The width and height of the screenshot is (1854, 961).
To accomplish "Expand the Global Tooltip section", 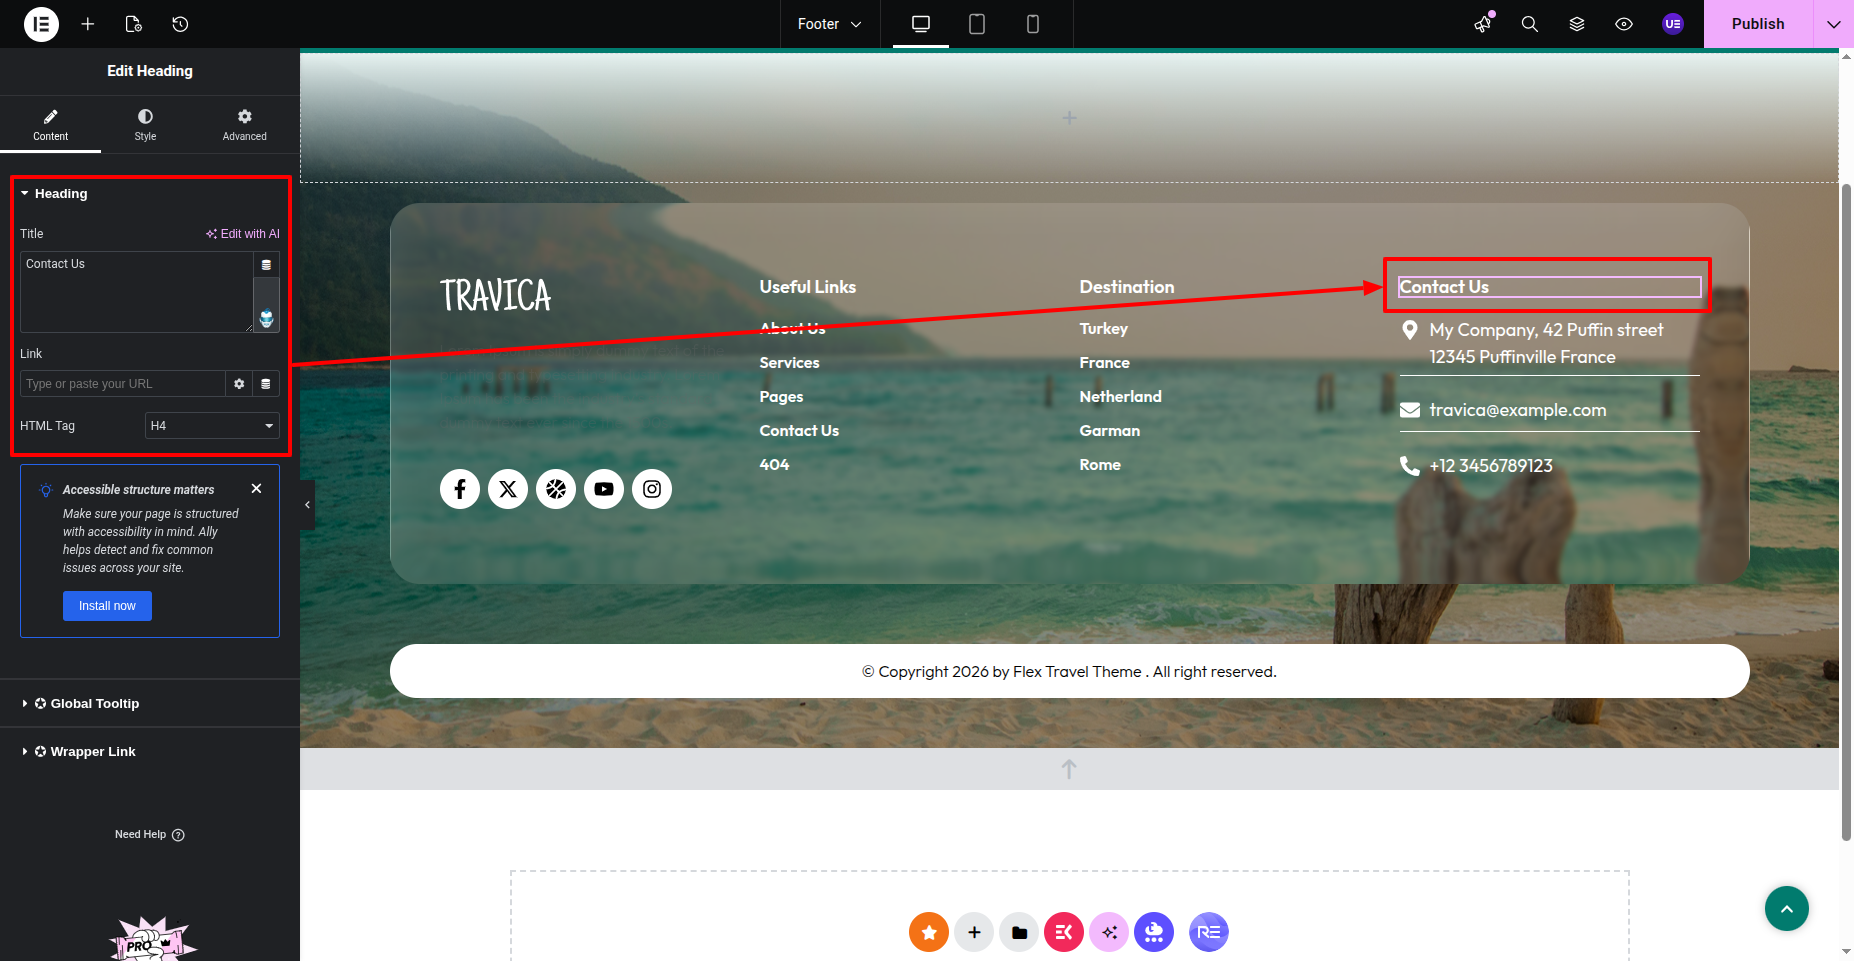I will [94, 704].
